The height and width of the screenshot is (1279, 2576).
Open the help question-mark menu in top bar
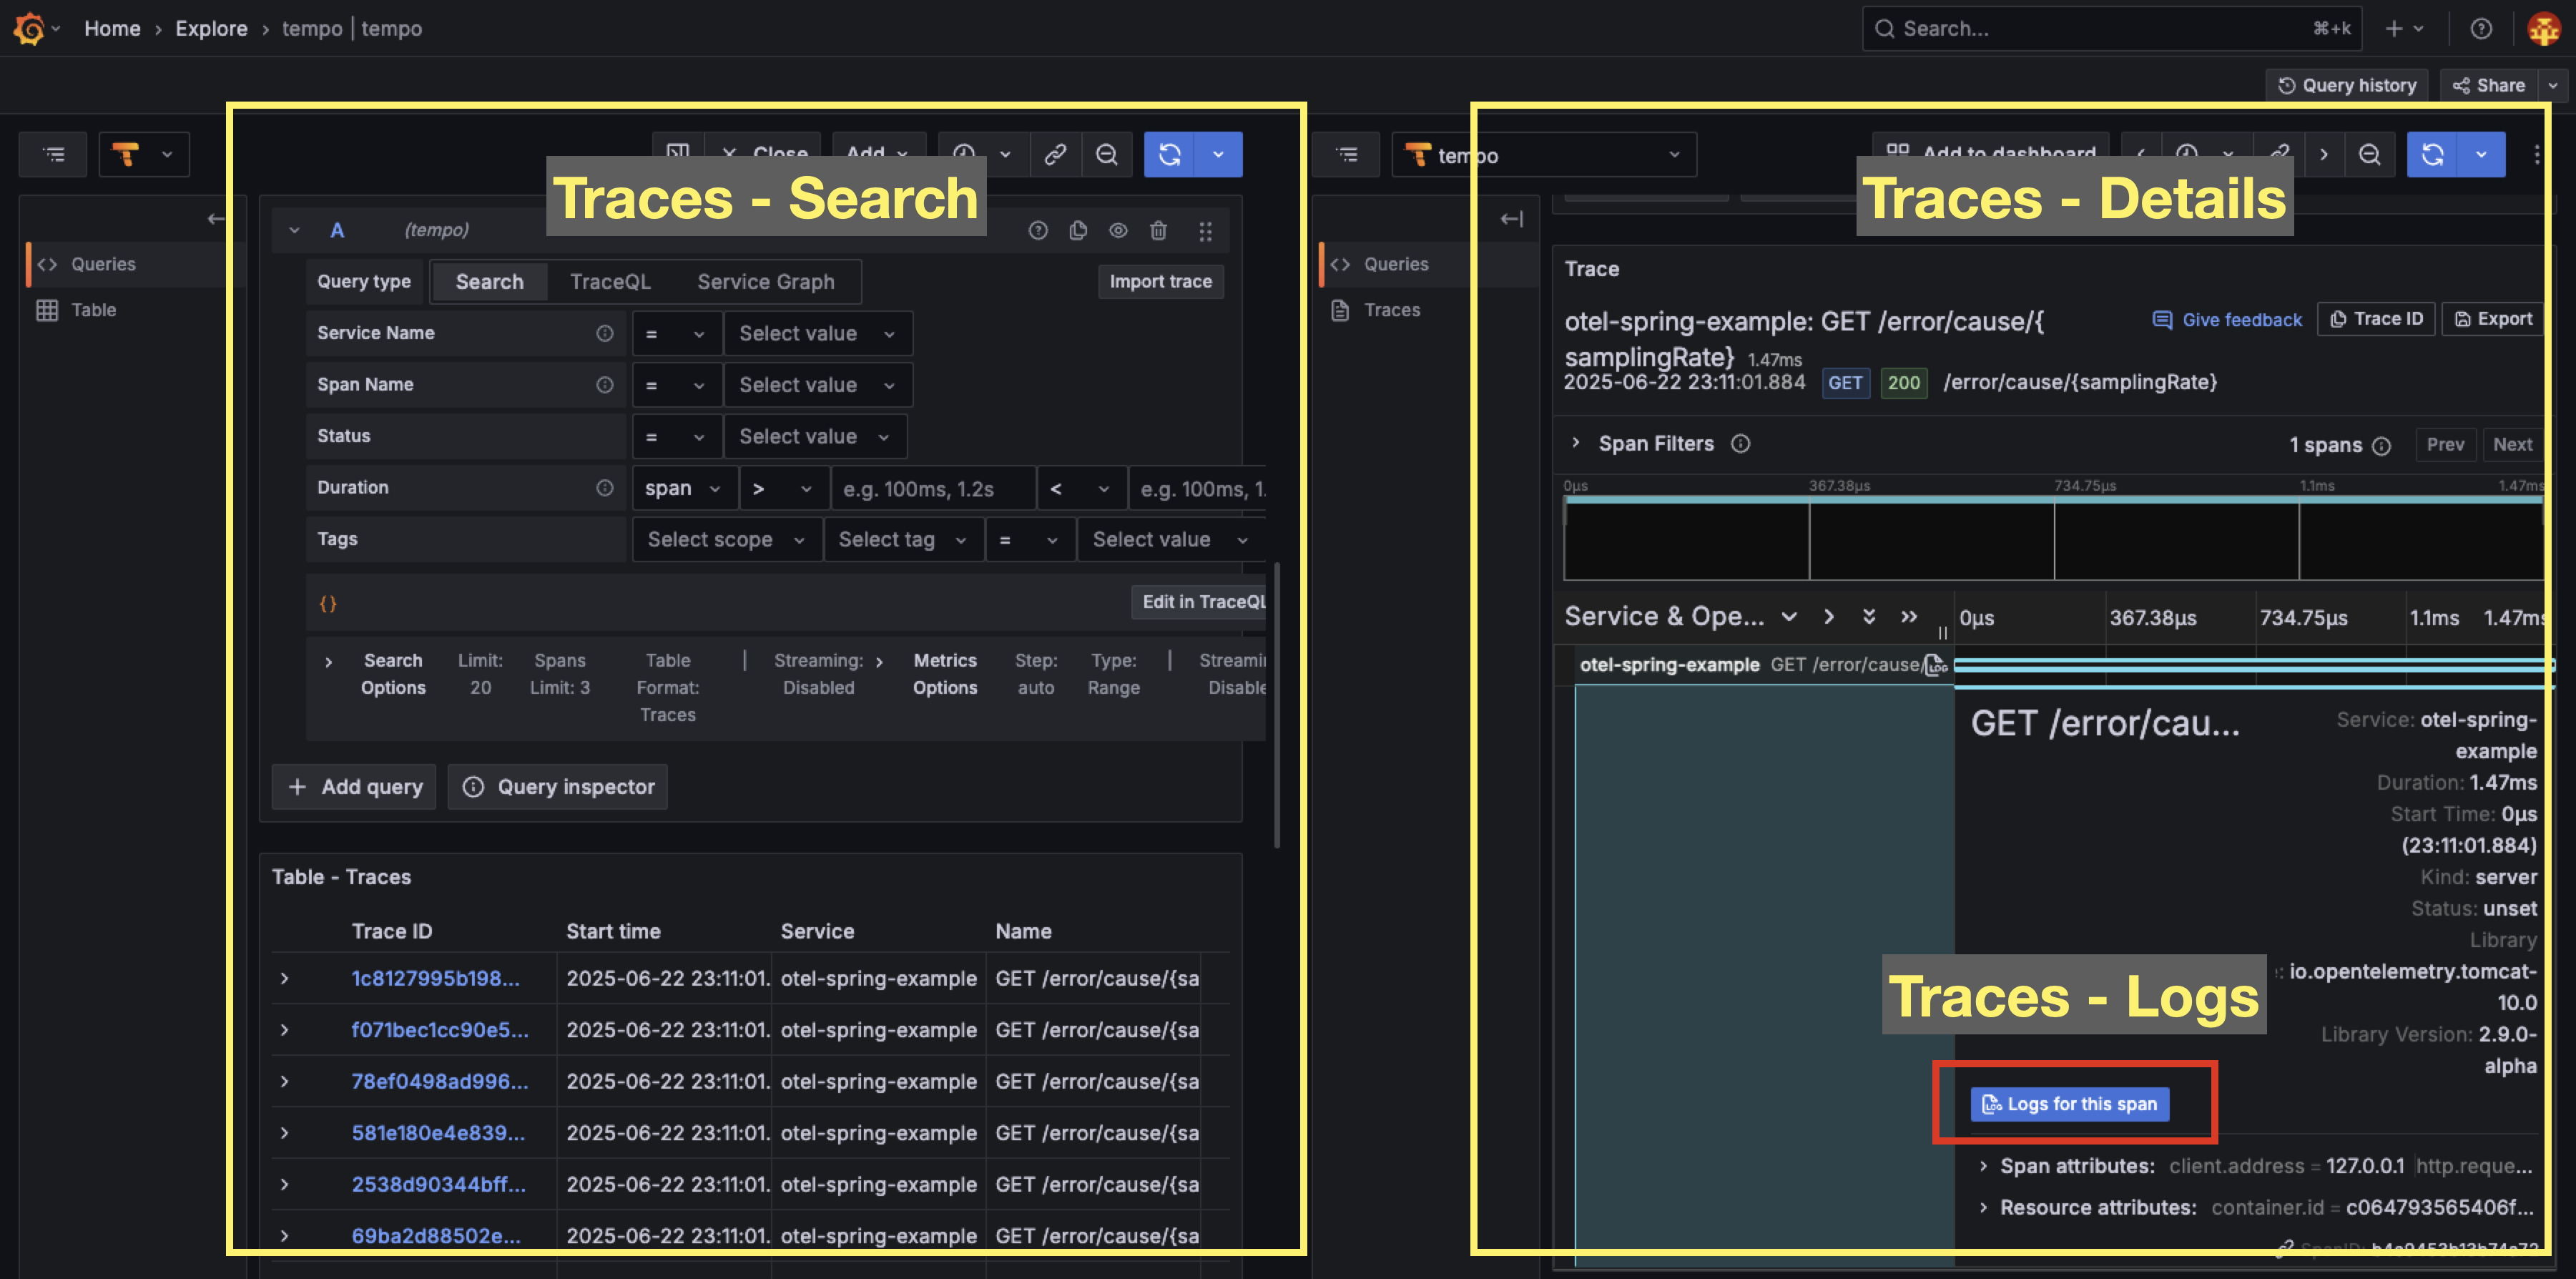coord(2480,28)
